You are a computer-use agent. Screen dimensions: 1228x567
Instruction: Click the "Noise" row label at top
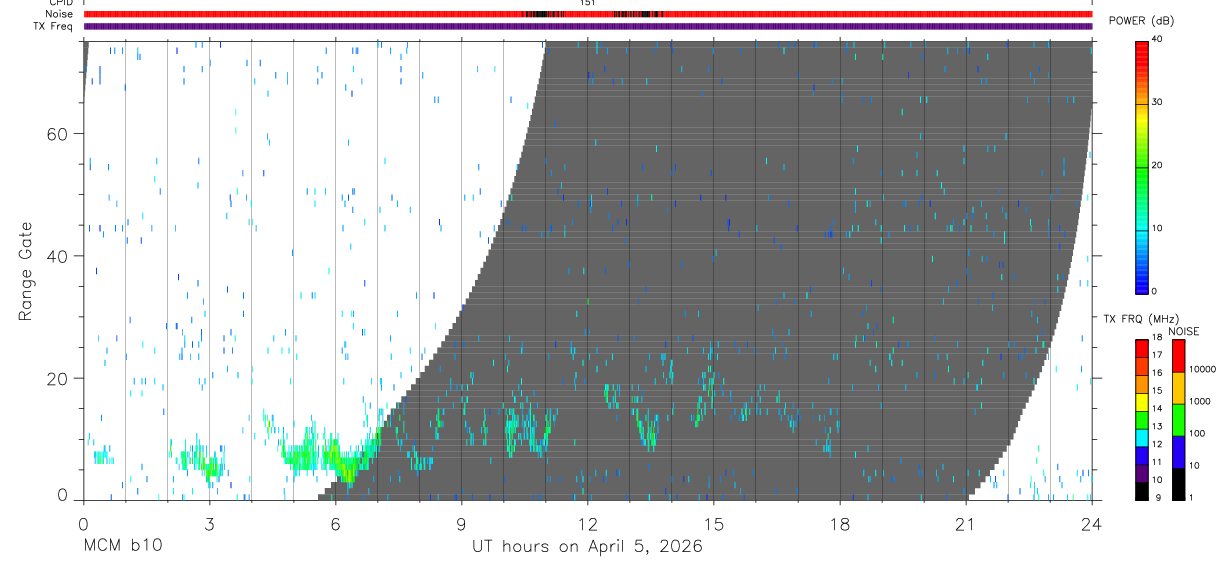61,14
